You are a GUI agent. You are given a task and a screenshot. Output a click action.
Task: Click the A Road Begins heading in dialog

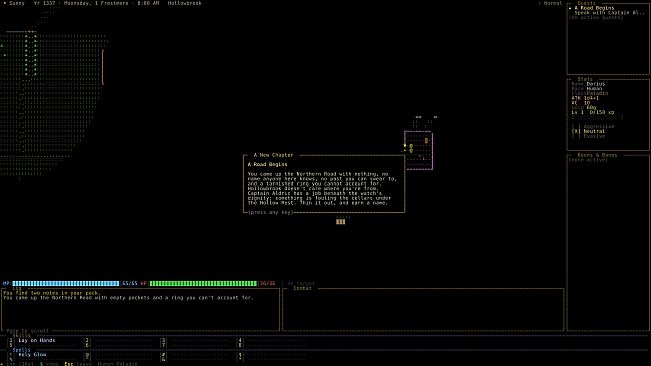267,165
